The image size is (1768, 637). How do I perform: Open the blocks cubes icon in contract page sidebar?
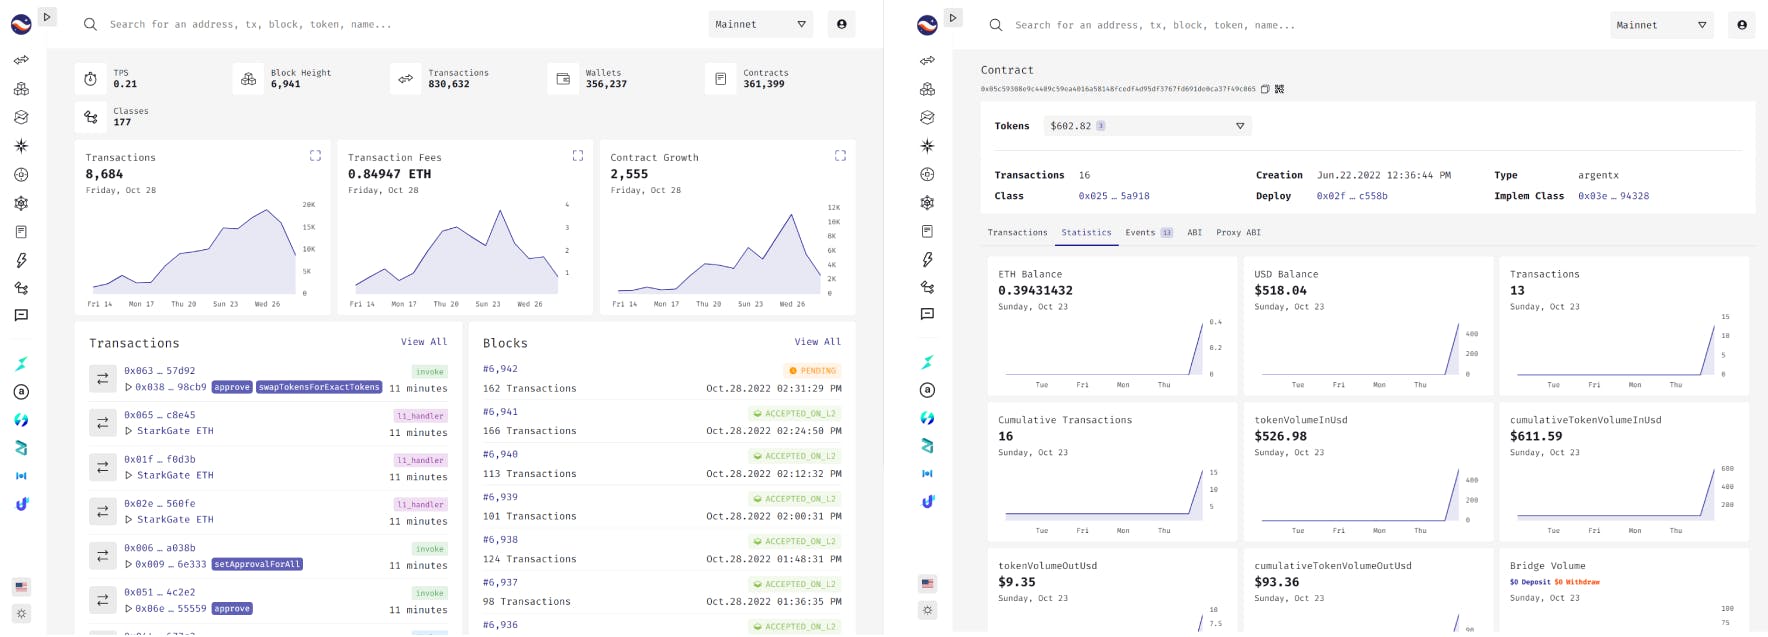click(x=927, y=89)
